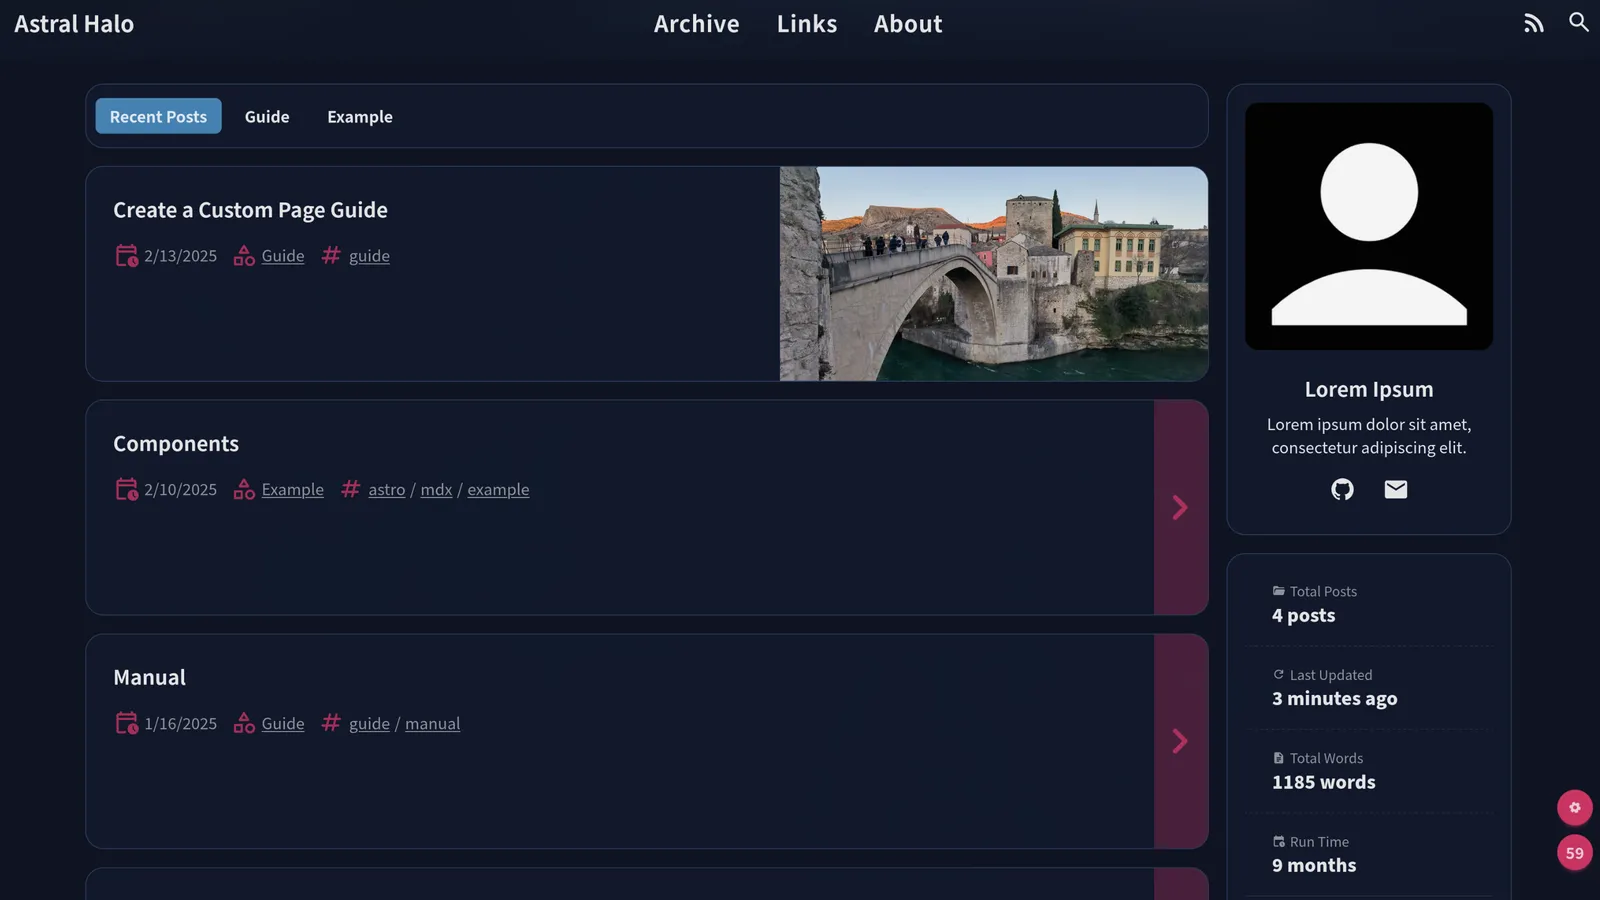Click the round pink 59 button

tap(1574, 853)
